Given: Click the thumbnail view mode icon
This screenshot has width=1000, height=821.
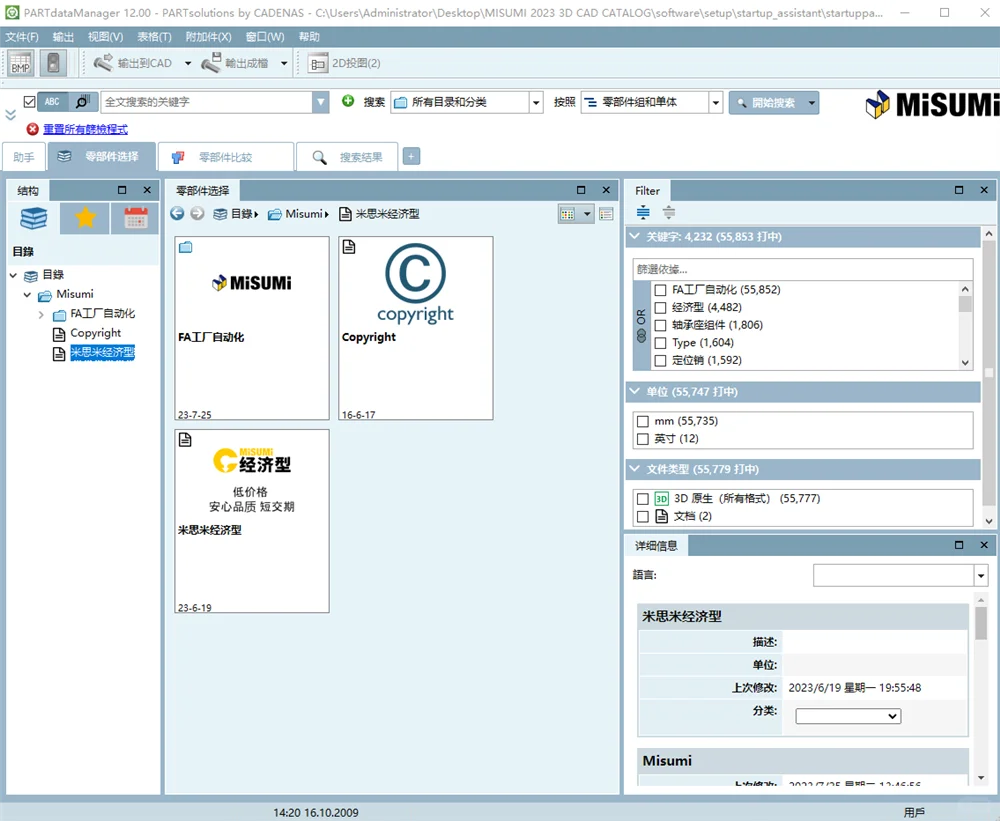Looking at the screenshot, I should [568, 214].
